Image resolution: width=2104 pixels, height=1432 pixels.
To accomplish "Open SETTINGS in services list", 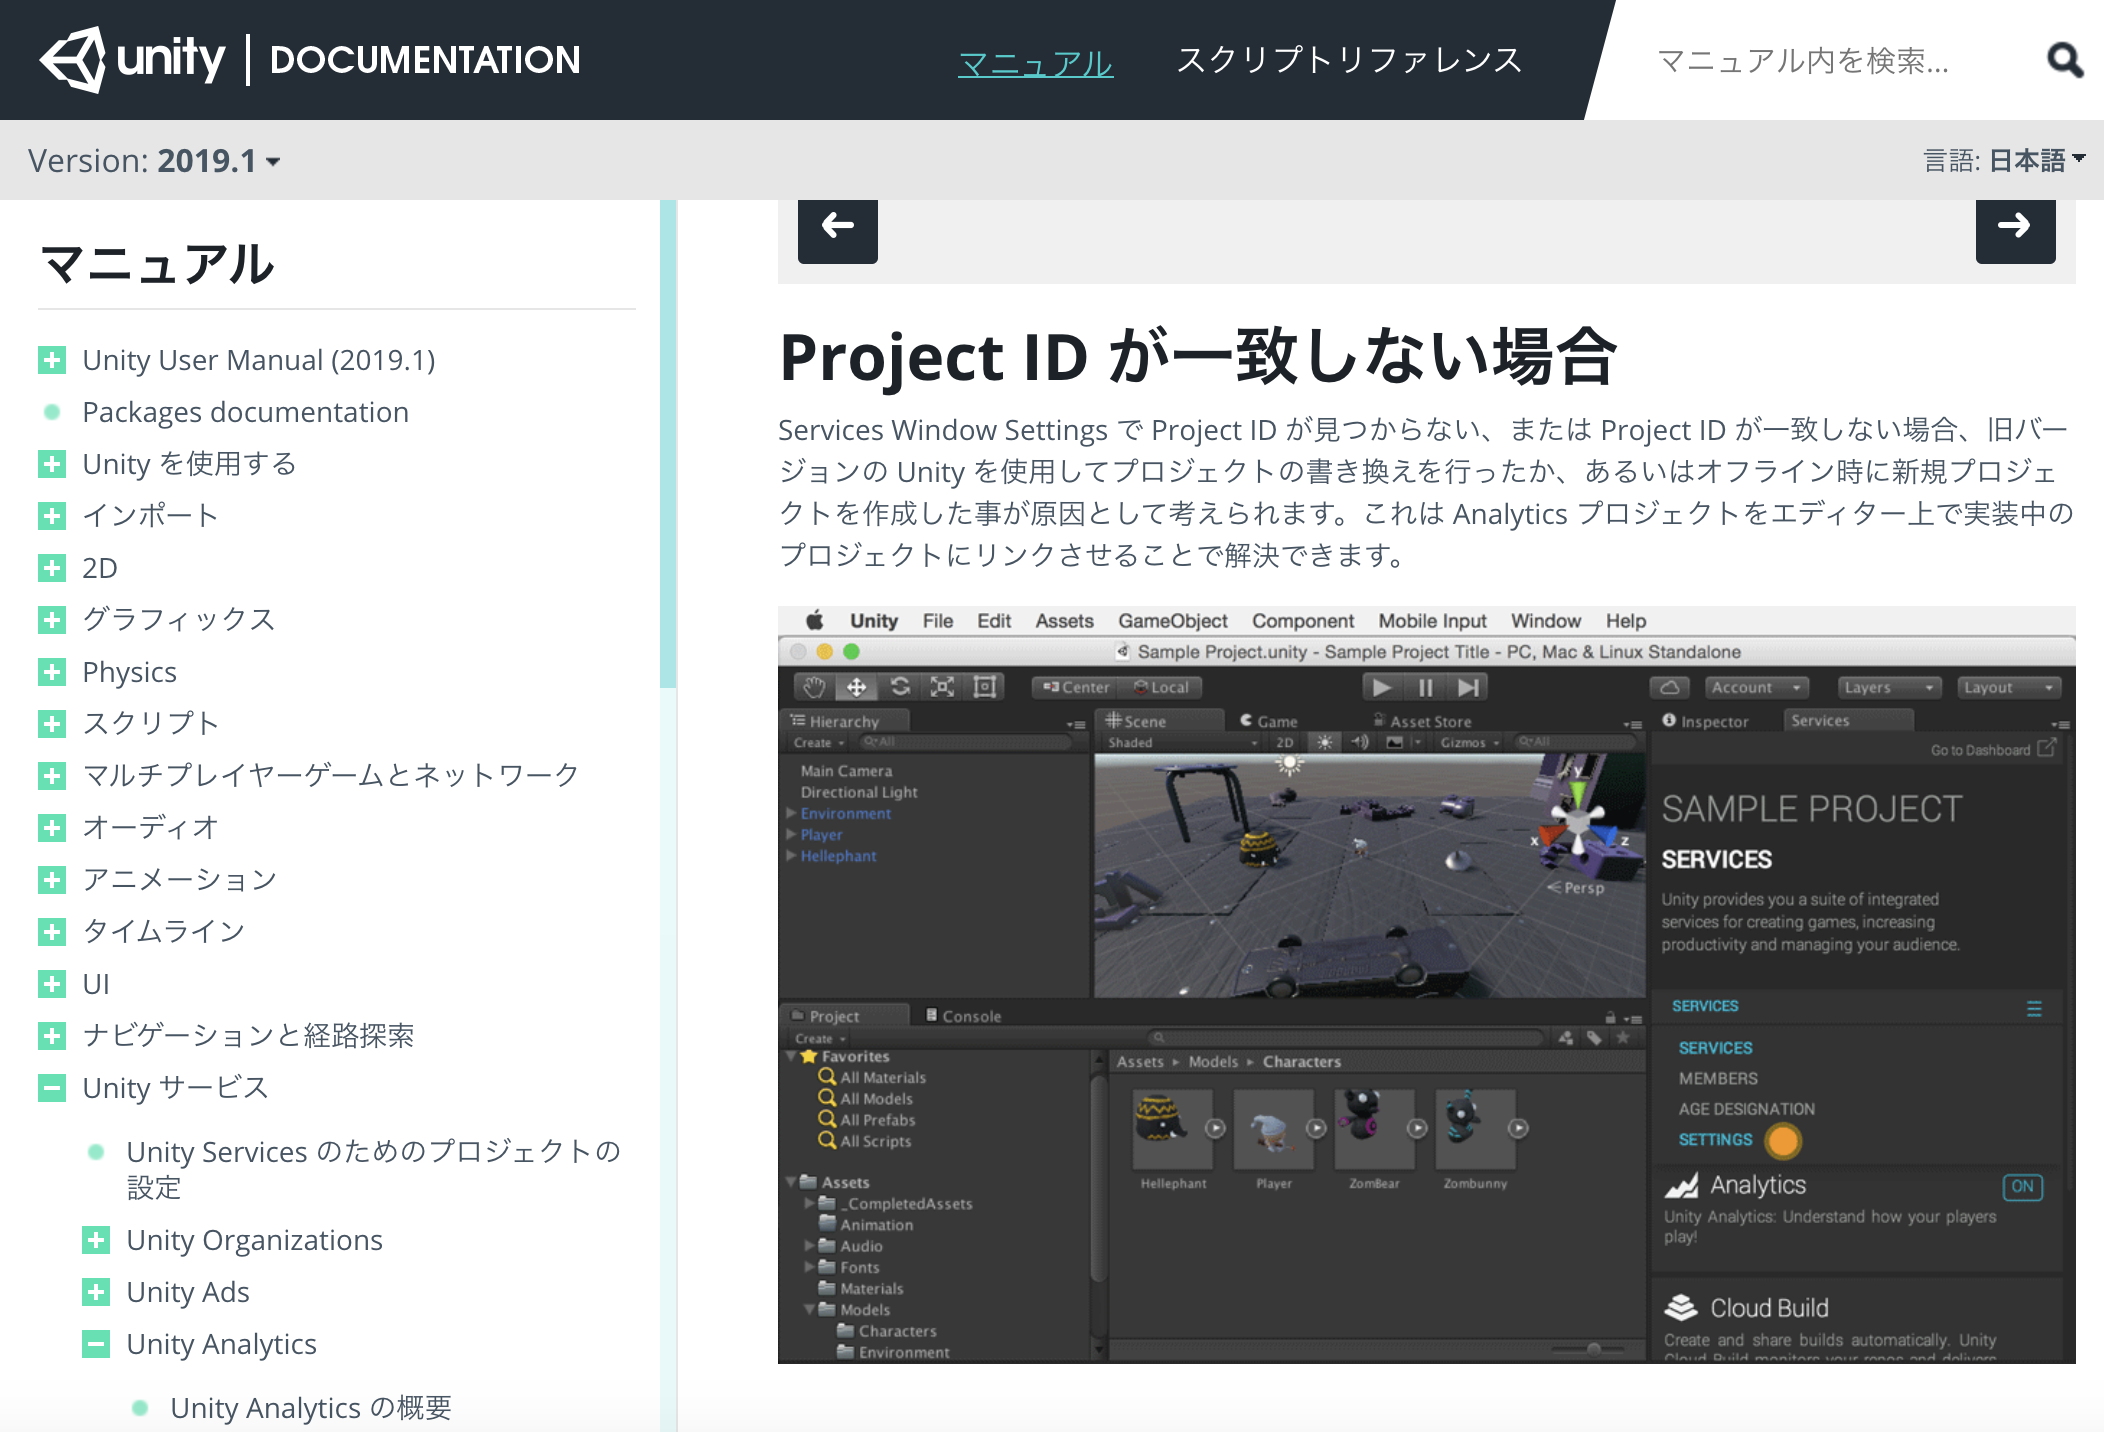I will [1715, 1140].
